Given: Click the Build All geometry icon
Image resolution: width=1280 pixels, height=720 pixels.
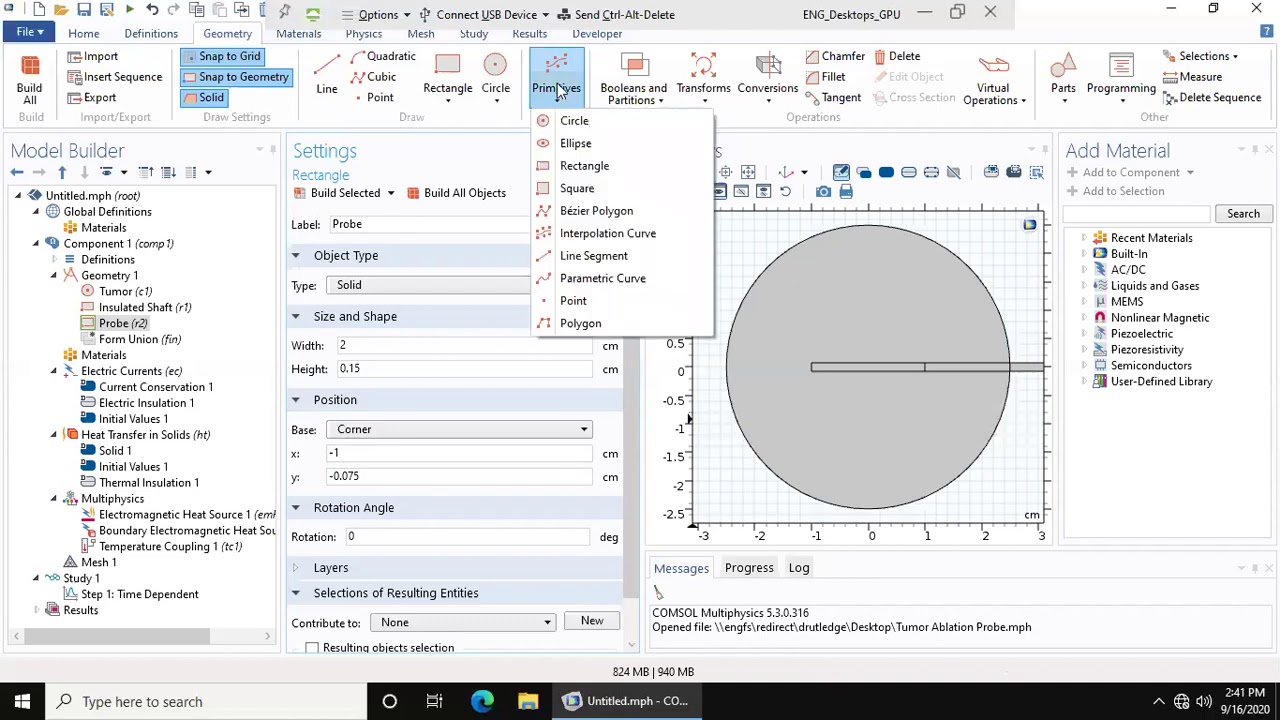Looking at the screenshot, I should tap(29, 78).
